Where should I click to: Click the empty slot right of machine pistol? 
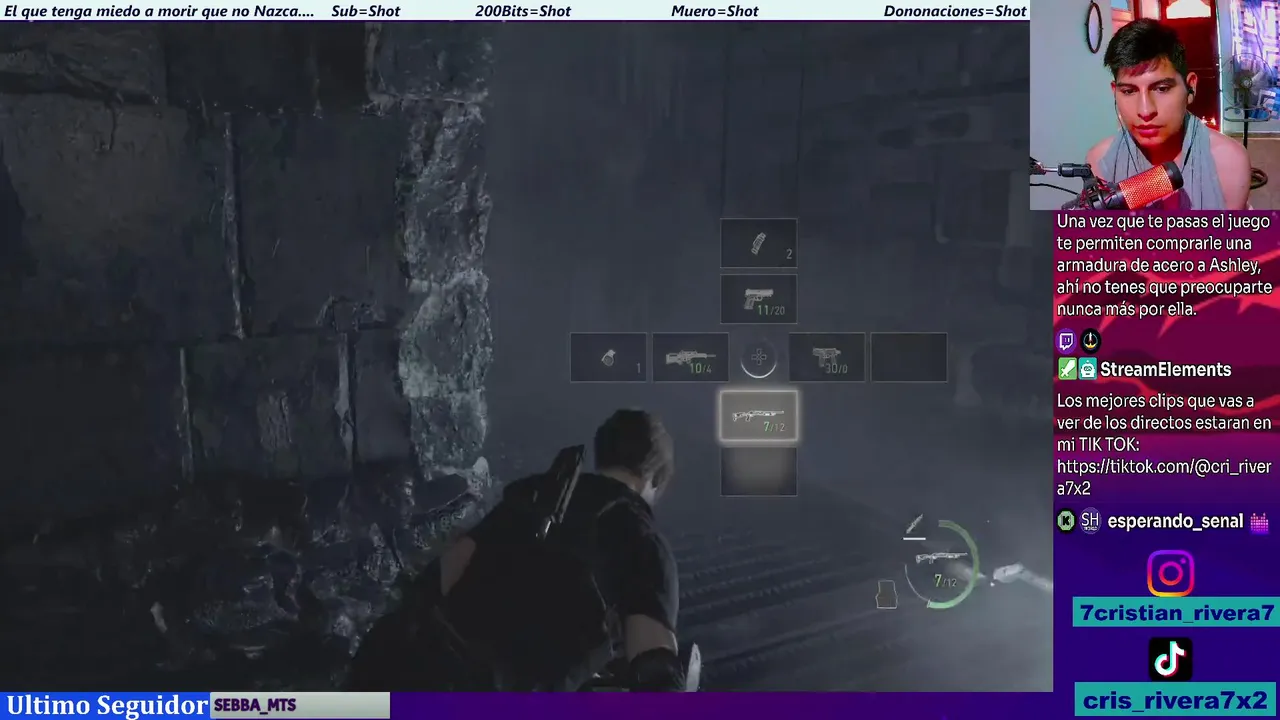pyautogui.click(x=909, y=358)
